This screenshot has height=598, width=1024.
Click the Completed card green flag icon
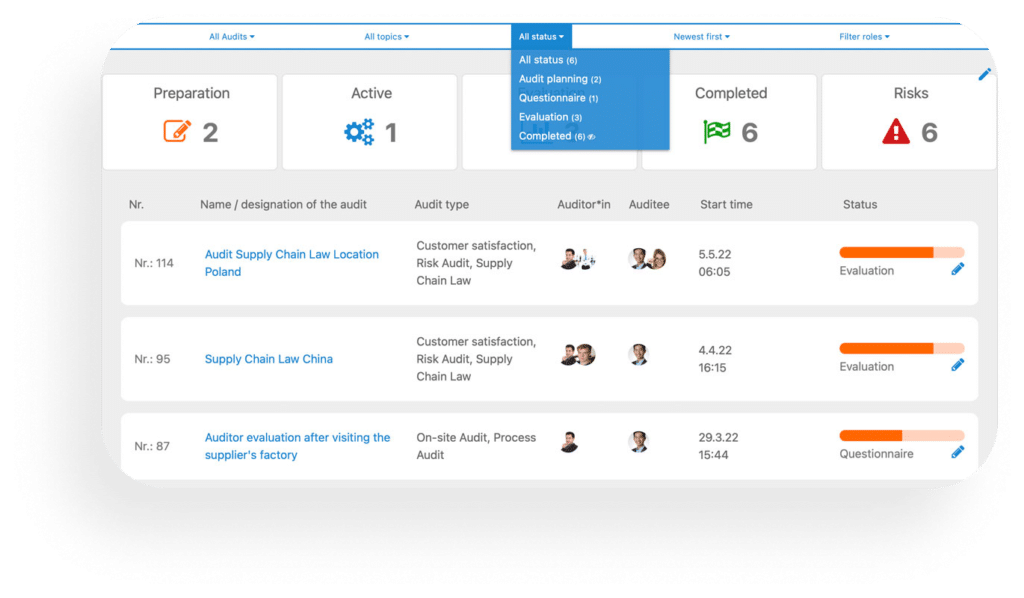point(716,132)
